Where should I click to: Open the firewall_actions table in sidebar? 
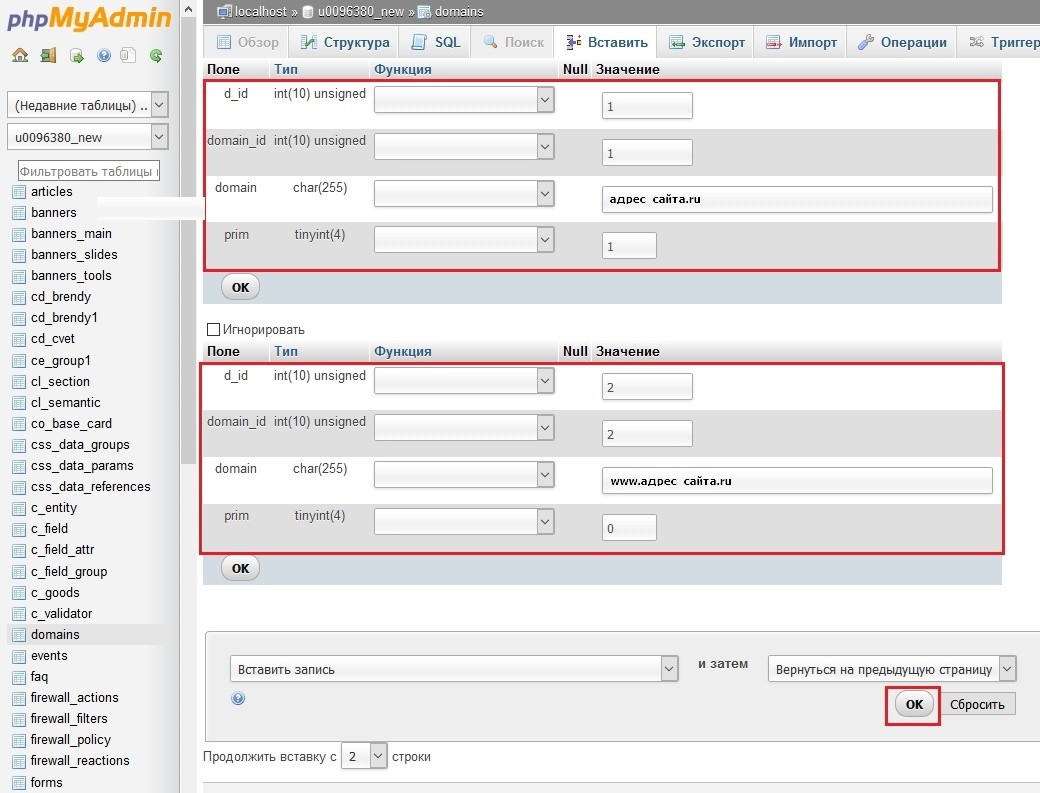(74, 698)
